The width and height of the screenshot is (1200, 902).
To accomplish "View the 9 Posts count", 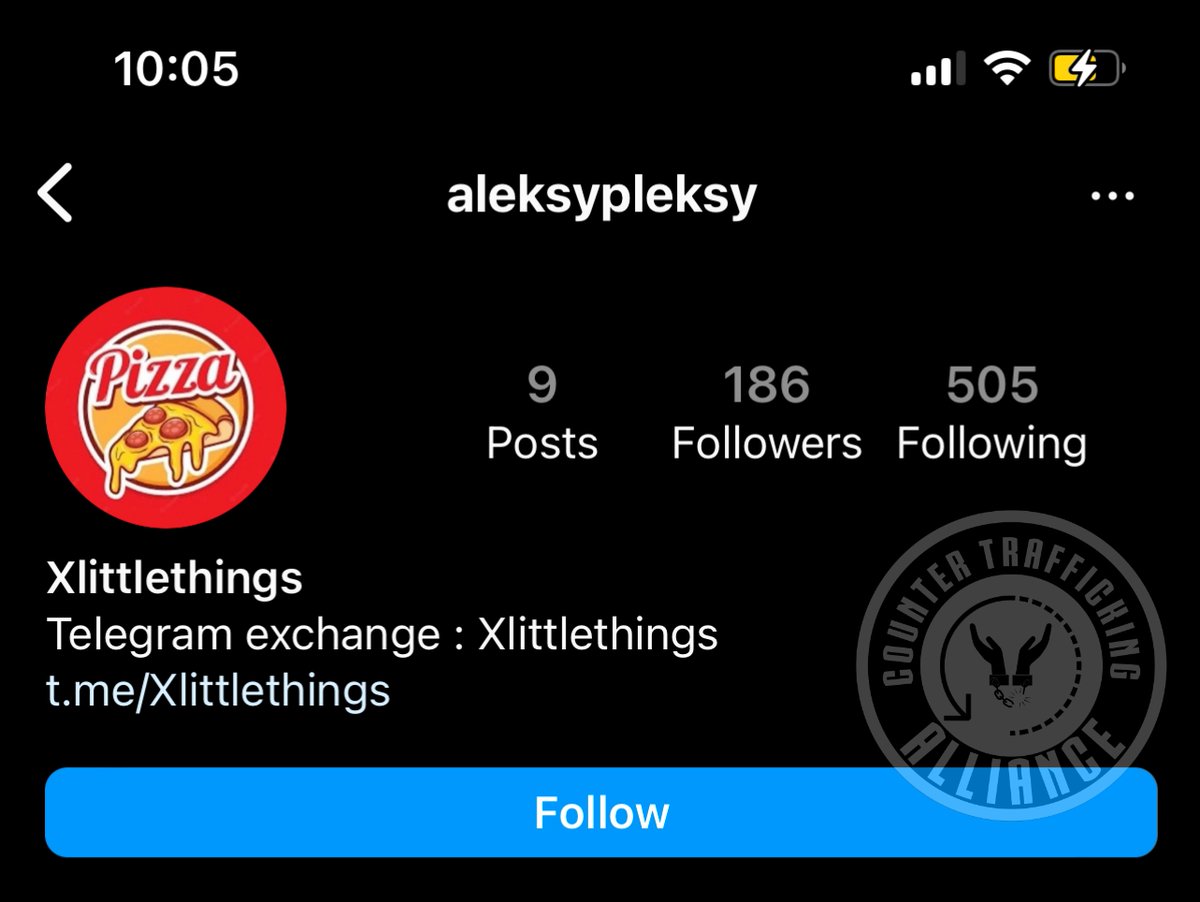I will point(542,414).
